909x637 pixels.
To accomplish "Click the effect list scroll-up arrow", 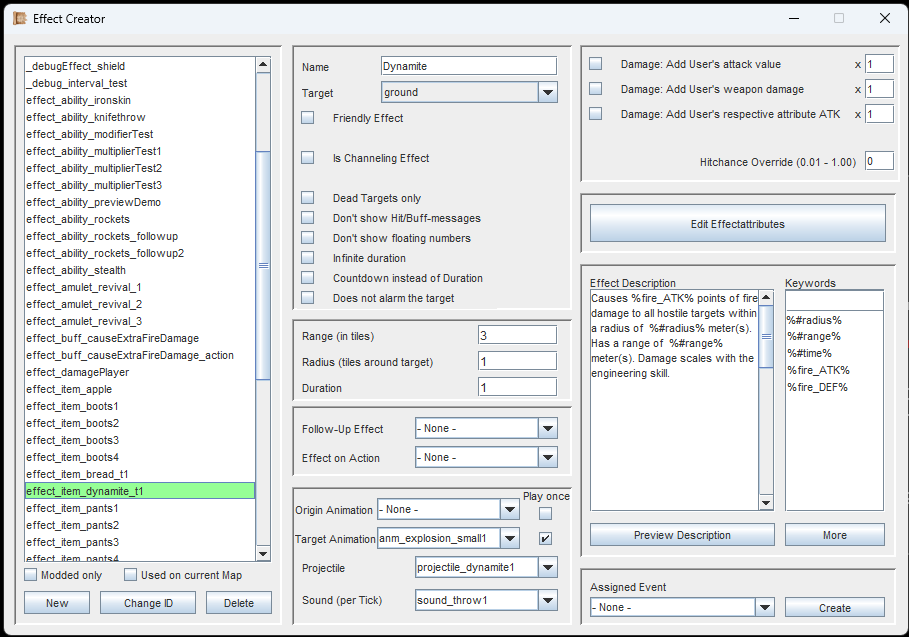I will pyautogui.click(x=264, y=65).
